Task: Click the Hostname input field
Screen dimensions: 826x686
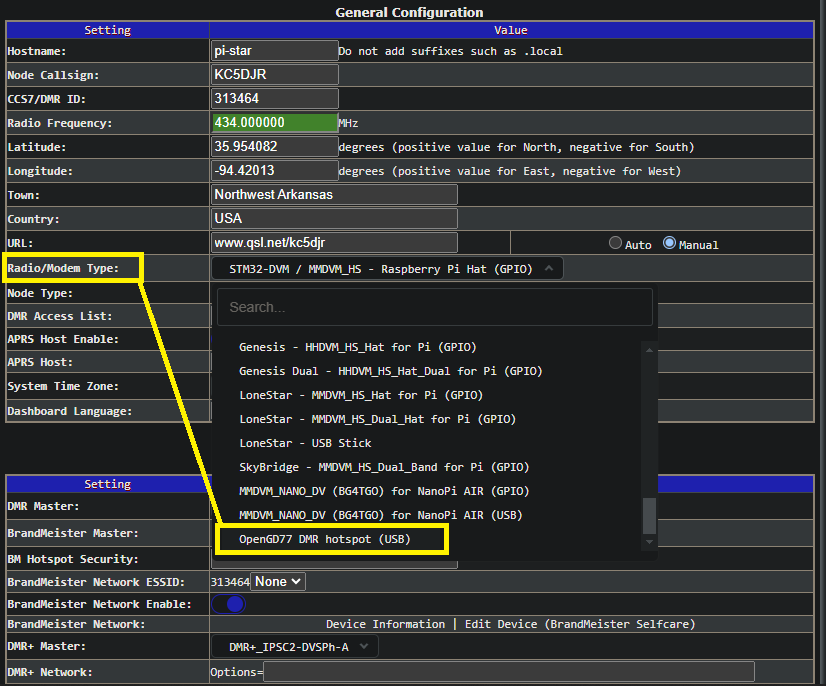Action: (274, 51)
